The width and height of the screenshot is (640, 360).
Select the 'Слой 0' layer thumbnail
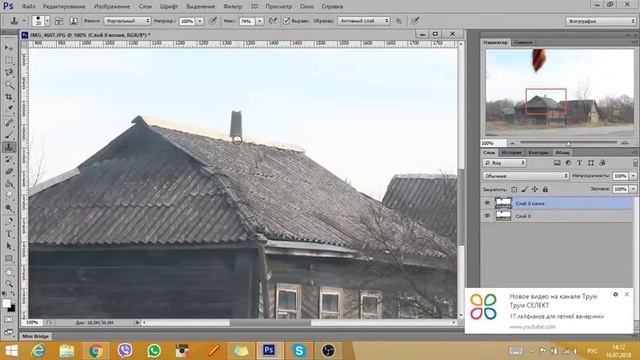click(x=503, y=216)
